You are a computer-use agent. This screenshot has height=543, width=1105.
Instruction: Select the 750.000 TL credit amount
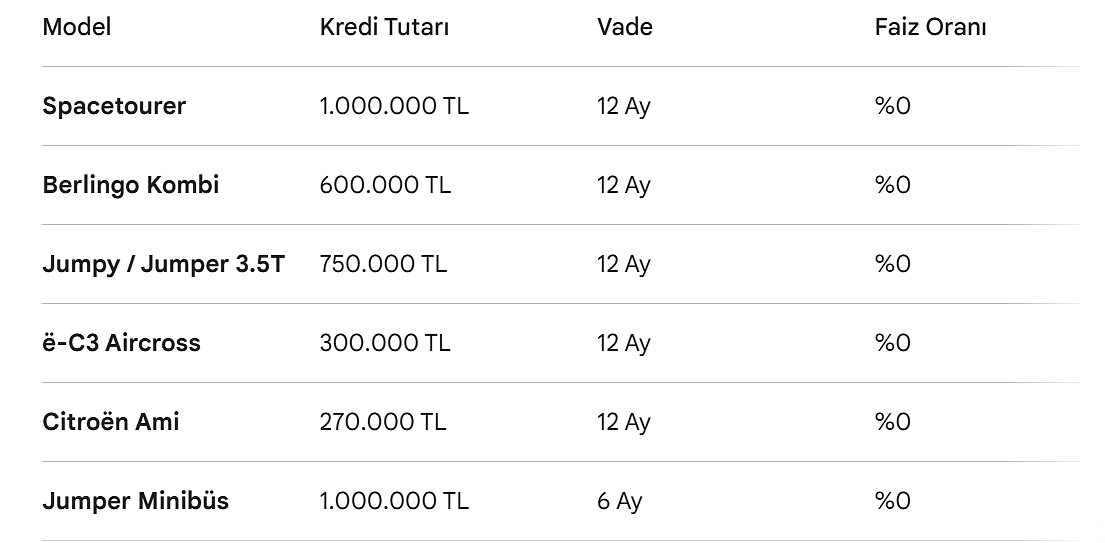point(385,264)
